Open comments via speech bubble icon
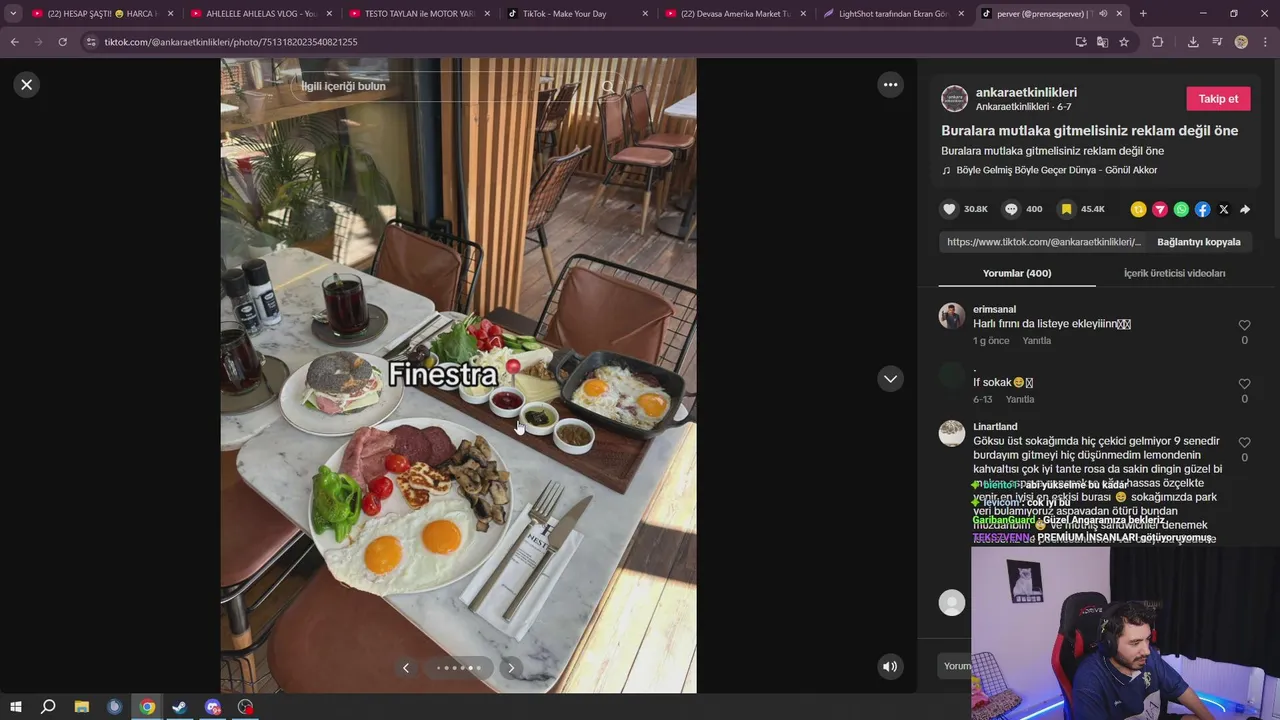This screenshot has height=720, width=1280. [x=1011, y=209]
